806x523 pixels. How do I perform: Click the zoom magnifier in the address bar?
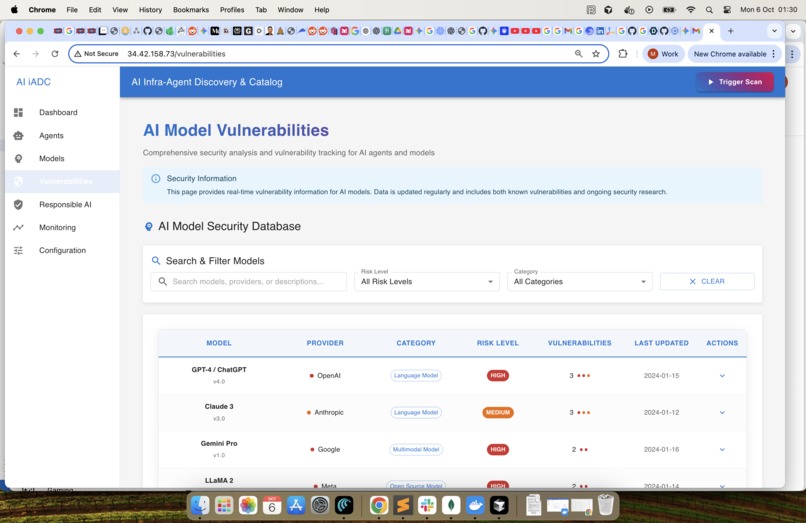[x=578, y=53]
